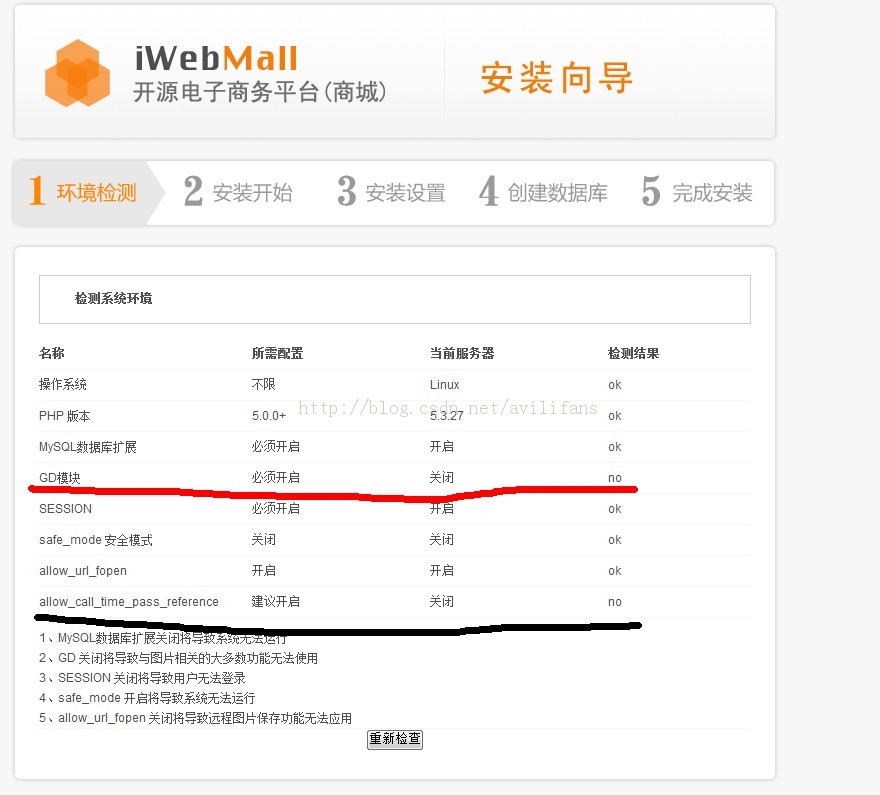Click the no result for GD模块
880x795 pixels.
[x=615, y=479]
